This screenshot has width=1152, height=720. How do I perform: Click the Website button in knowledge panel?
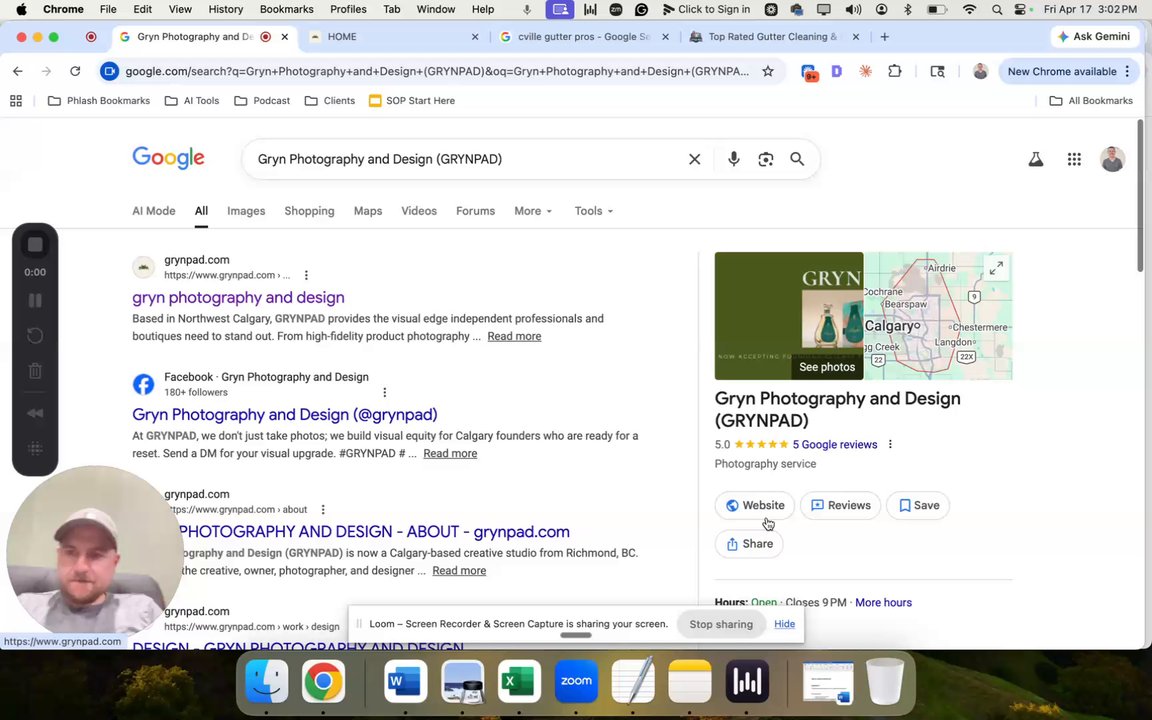click(755, 505)
